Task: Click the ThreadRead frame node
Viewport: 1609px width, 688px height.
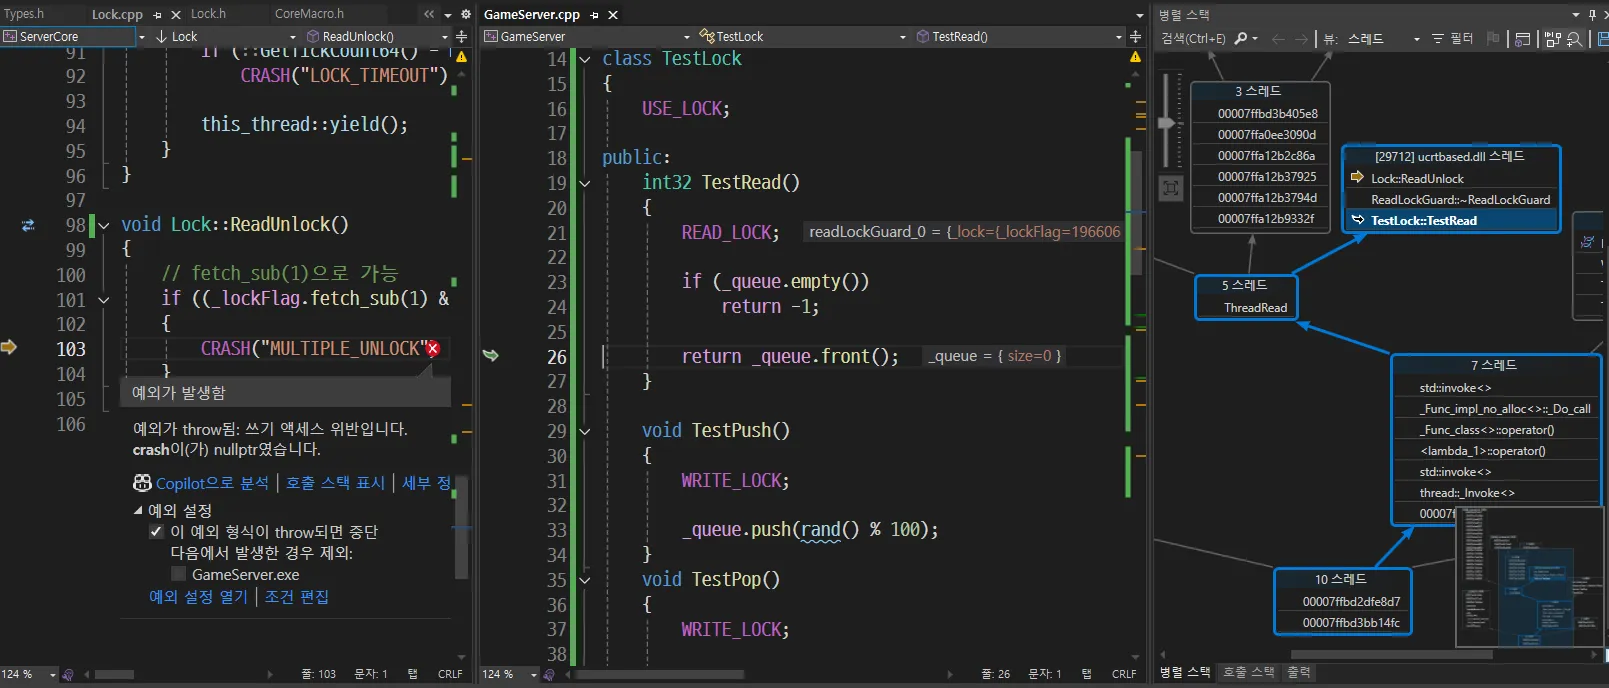Action: click(1255, 308)
